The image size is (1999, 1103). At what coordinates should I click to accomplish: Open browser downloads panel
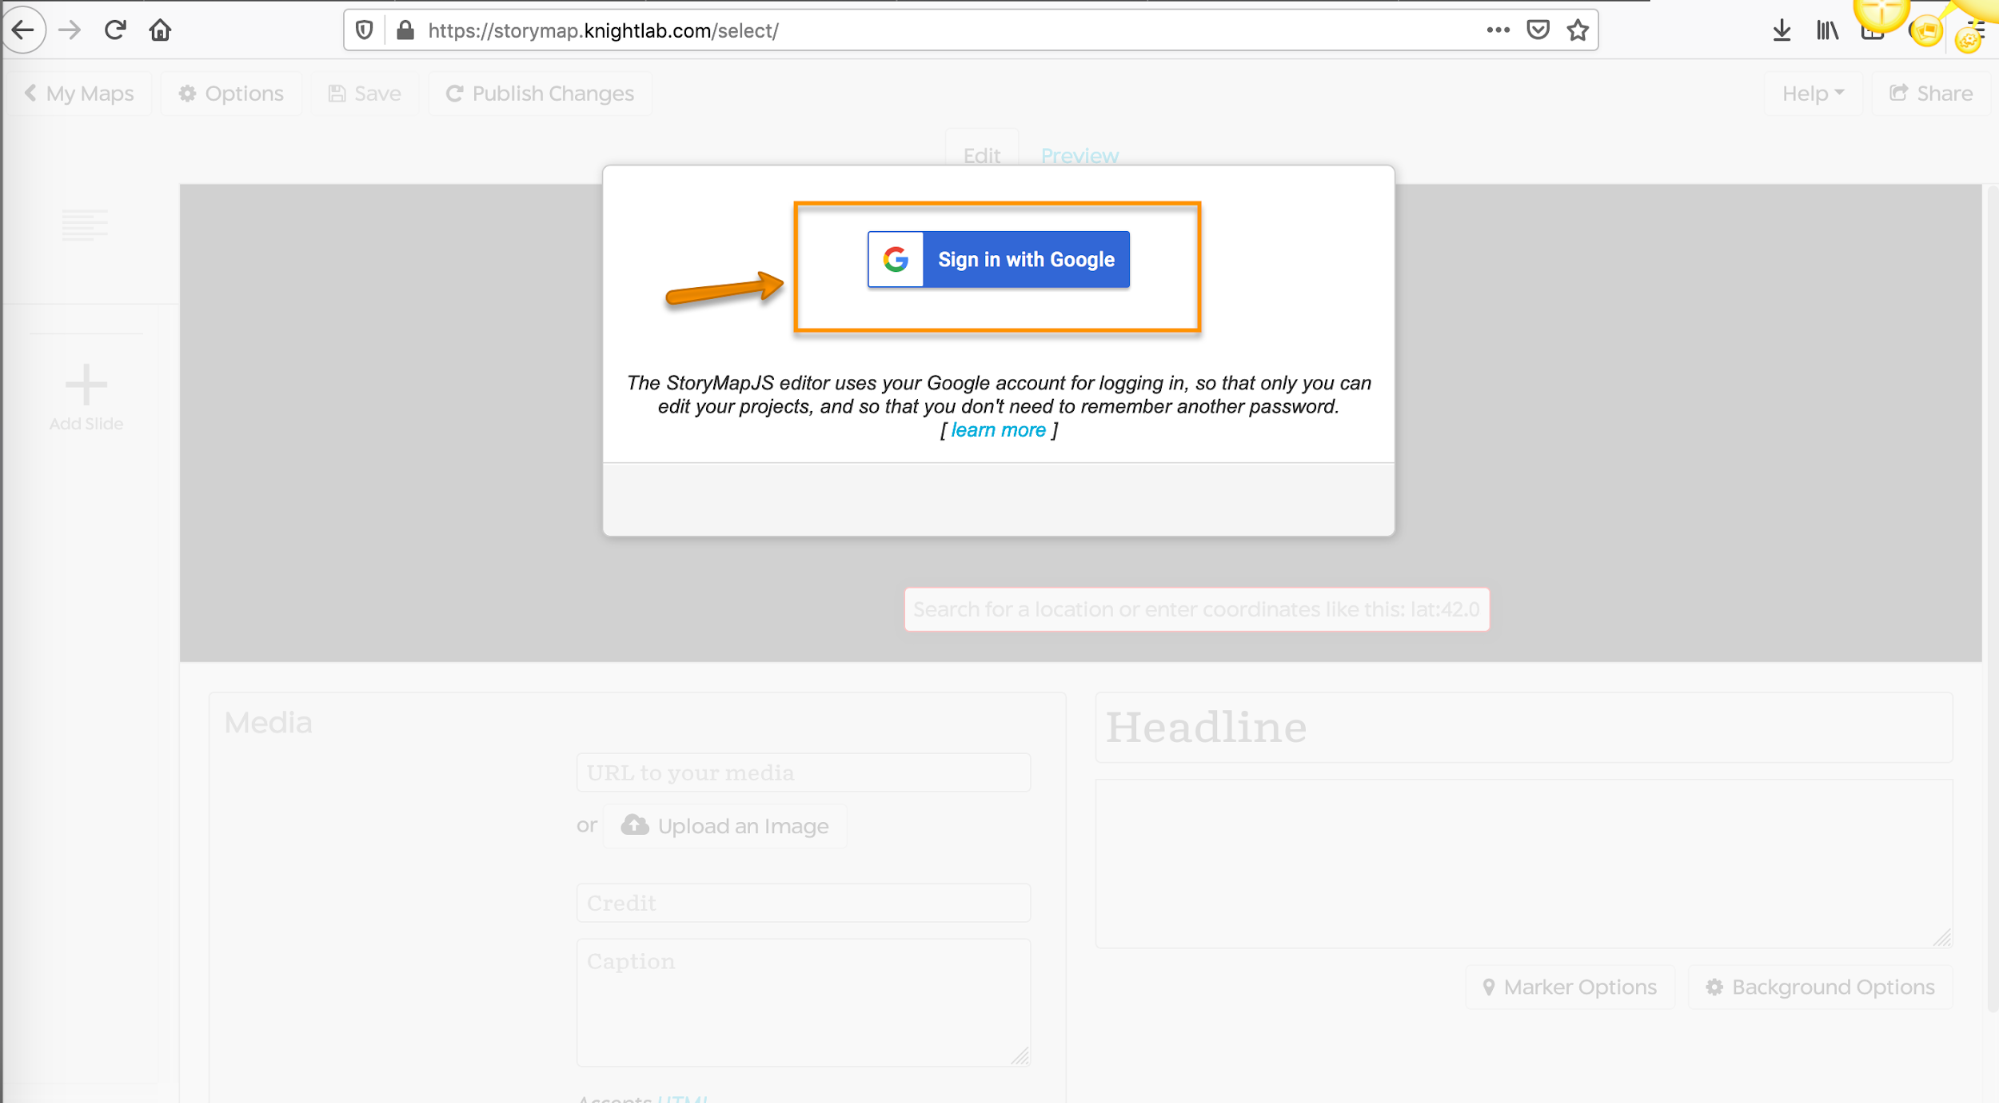[x=1781, y=30]
